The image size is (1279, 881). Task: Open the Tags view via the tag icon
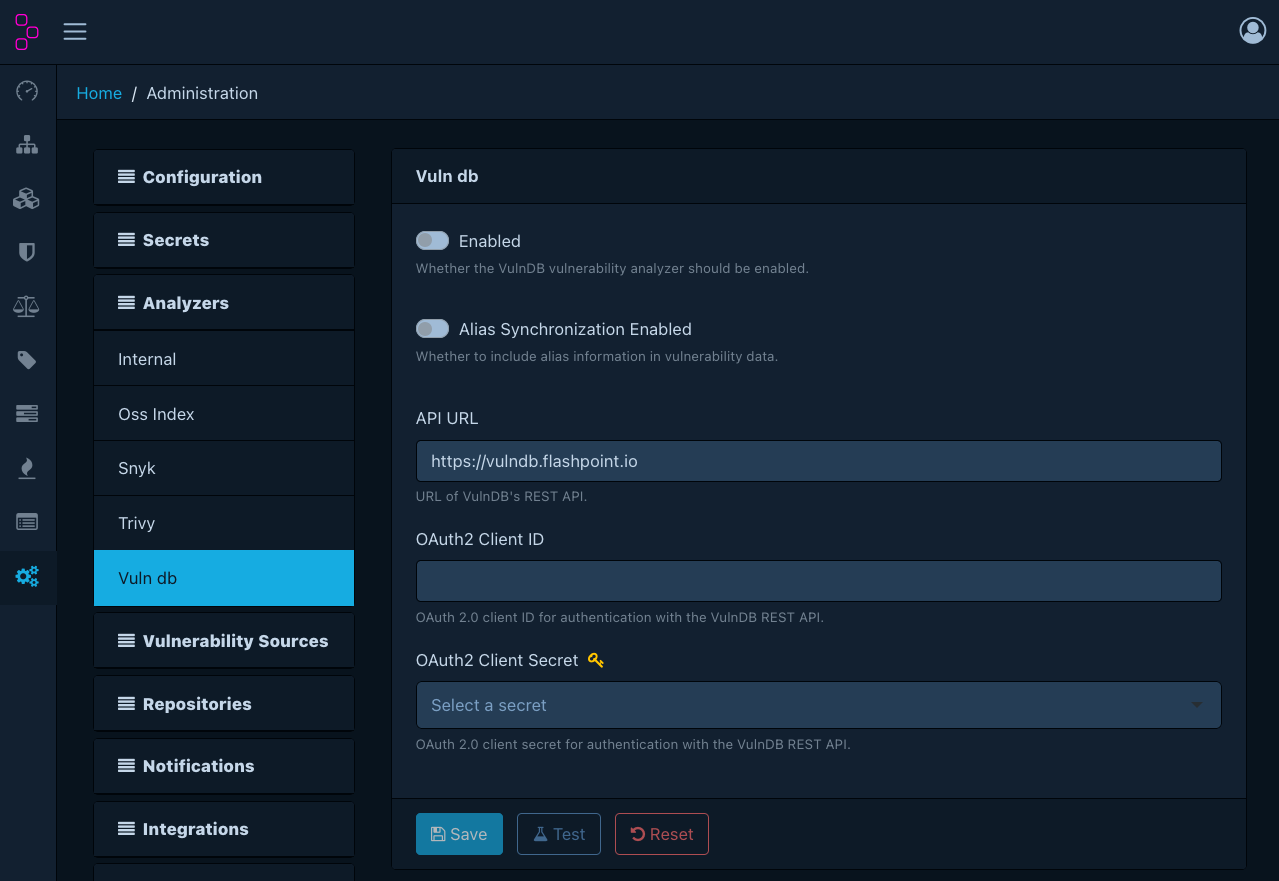pos(27,360)
